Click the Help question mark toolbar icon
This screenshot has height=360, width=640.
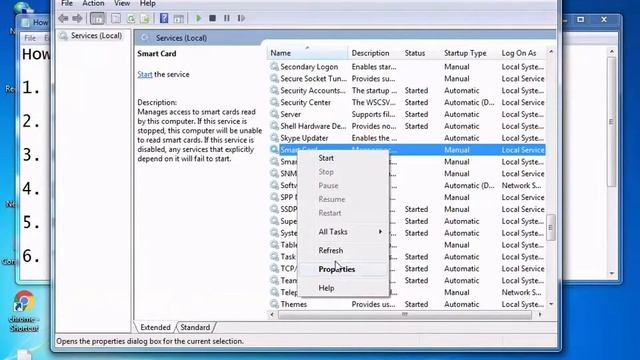coord(164,18)
